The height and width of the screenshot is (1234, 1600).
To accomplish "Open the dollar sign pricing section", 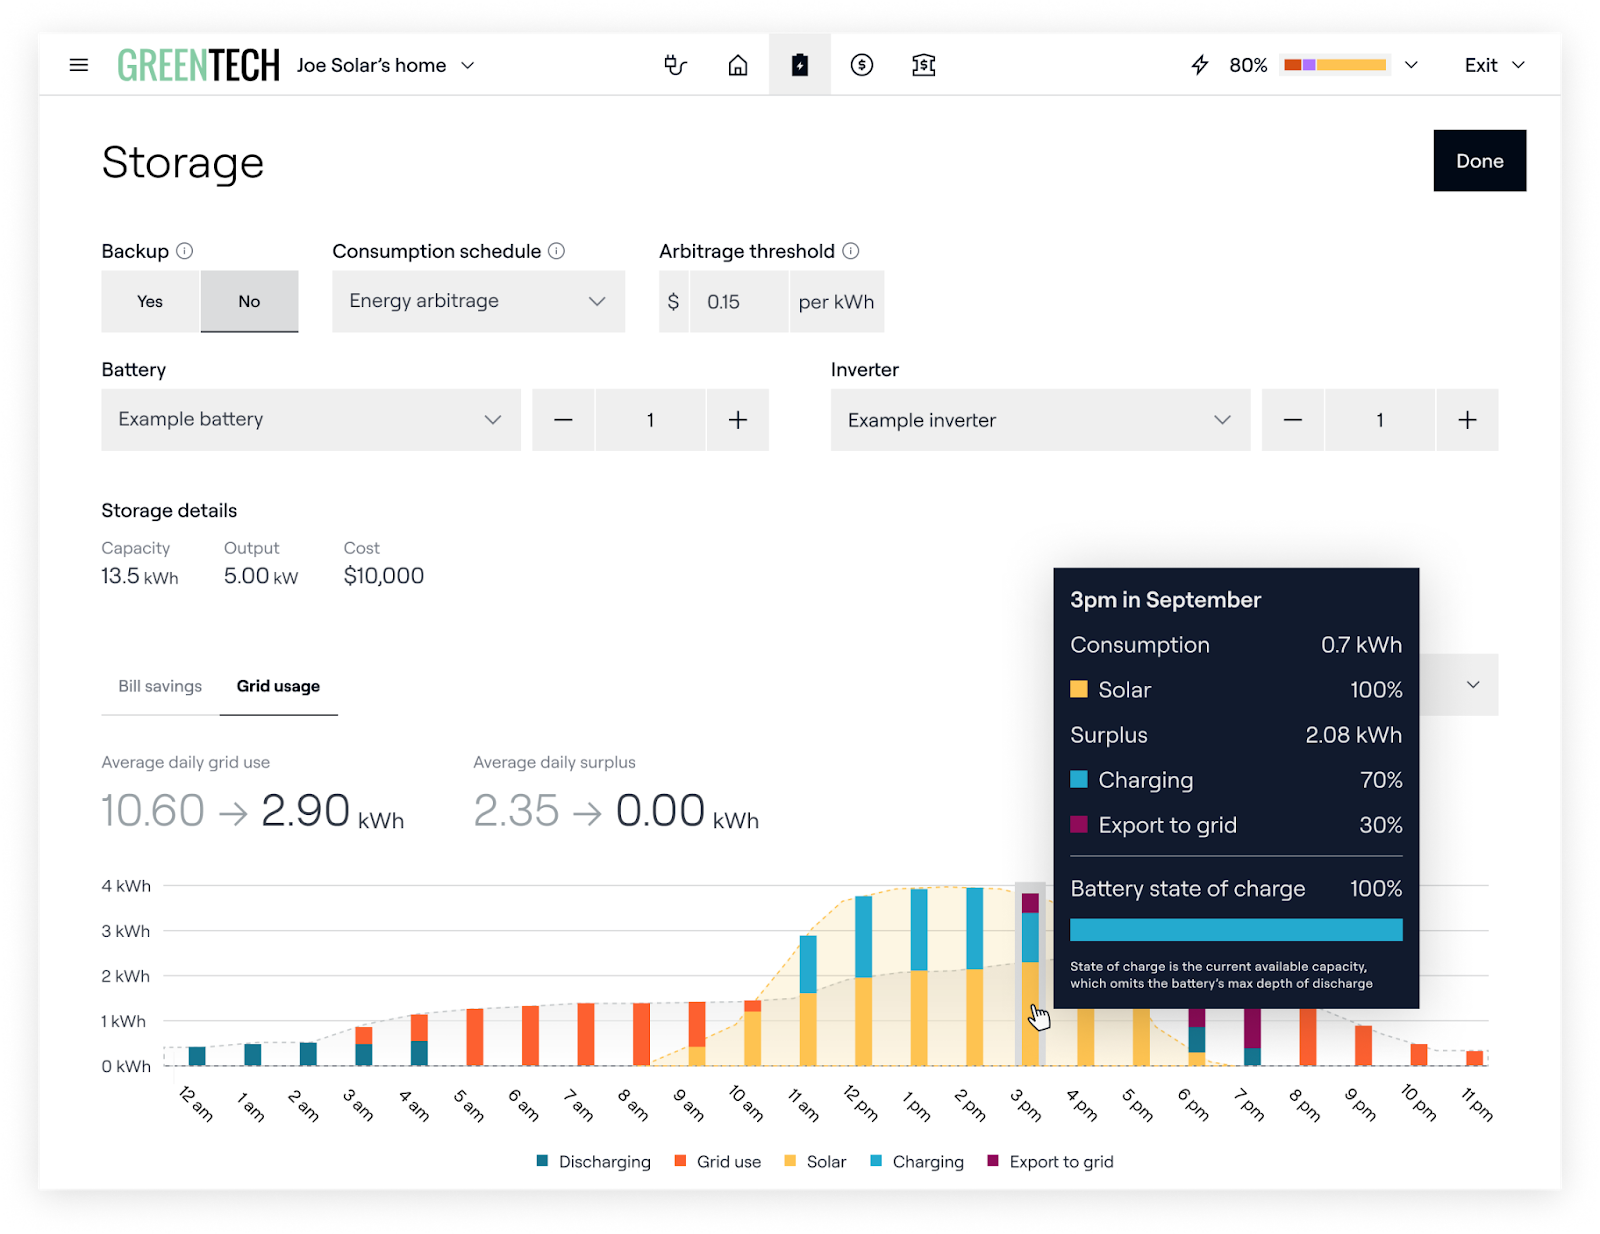I will [x=862, y=65].
